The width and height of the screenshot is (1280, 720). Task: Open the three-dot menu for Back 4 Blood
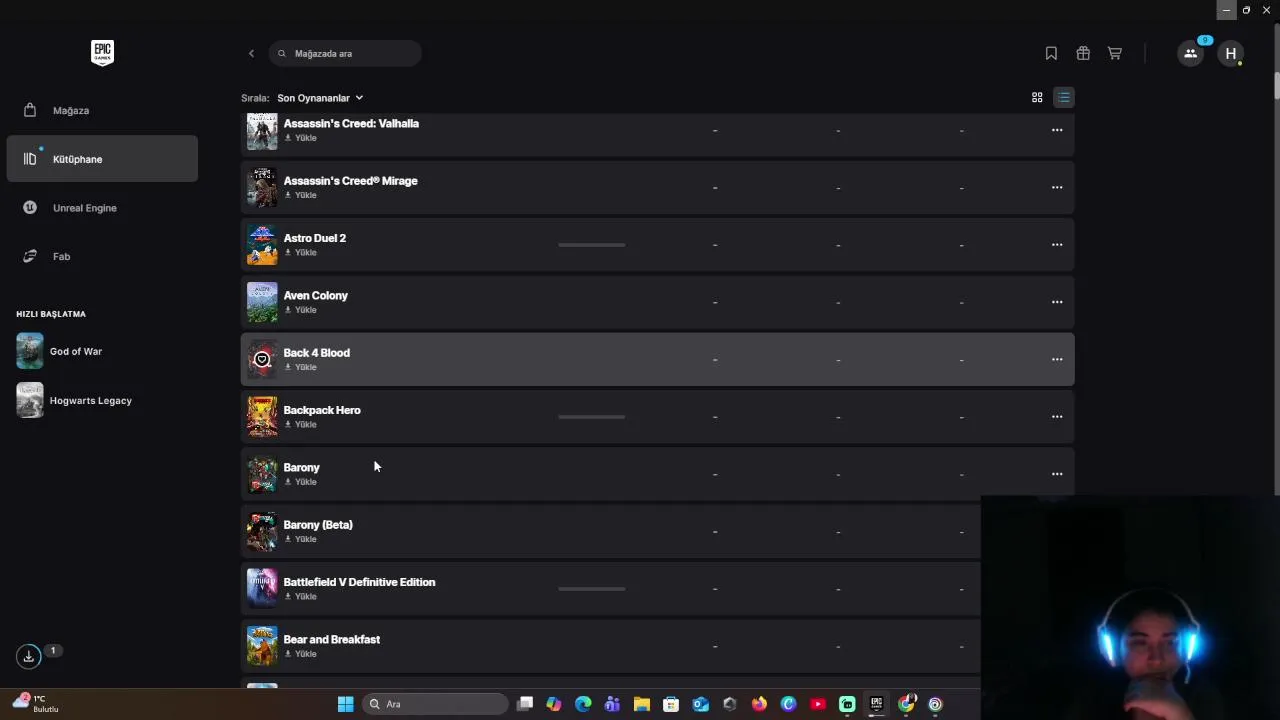pos(1057,359)
